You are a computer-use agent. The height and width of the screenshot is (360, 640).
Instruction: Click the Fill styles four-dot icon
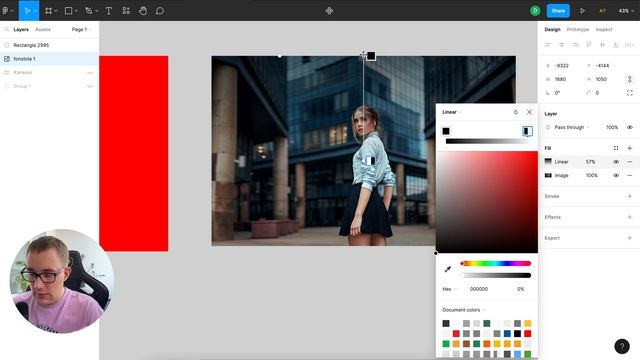click(616, 148)
